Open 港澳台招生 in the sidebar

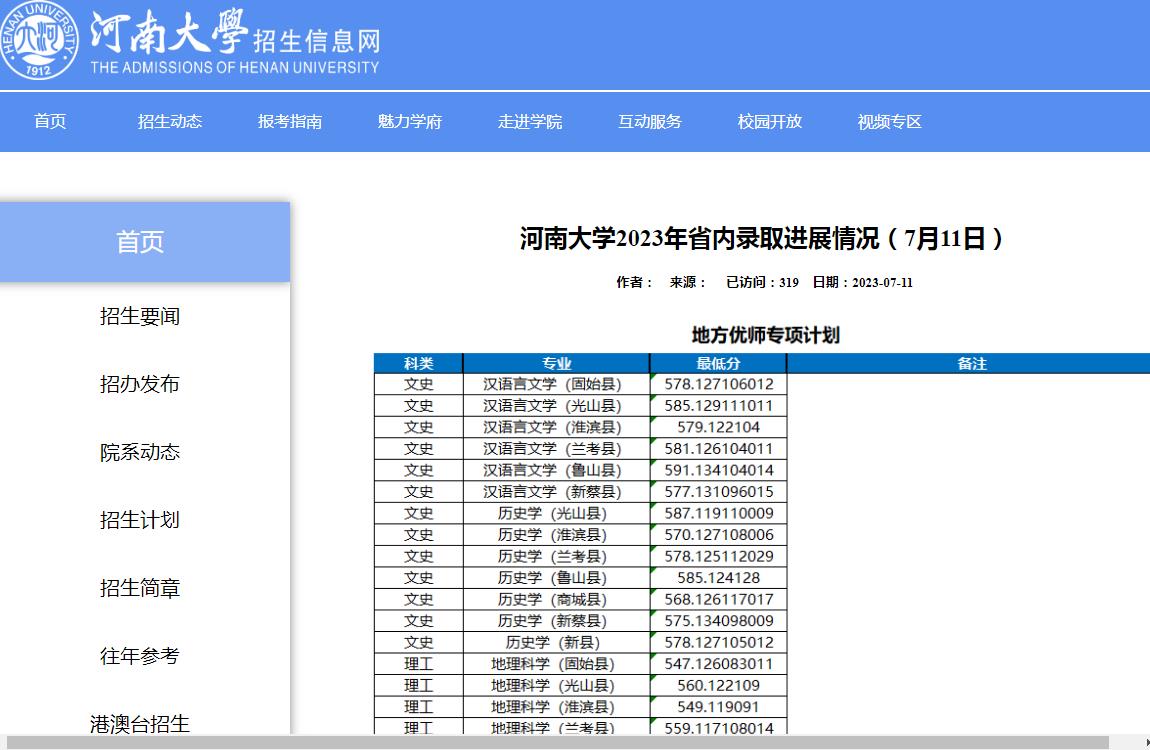139,724
